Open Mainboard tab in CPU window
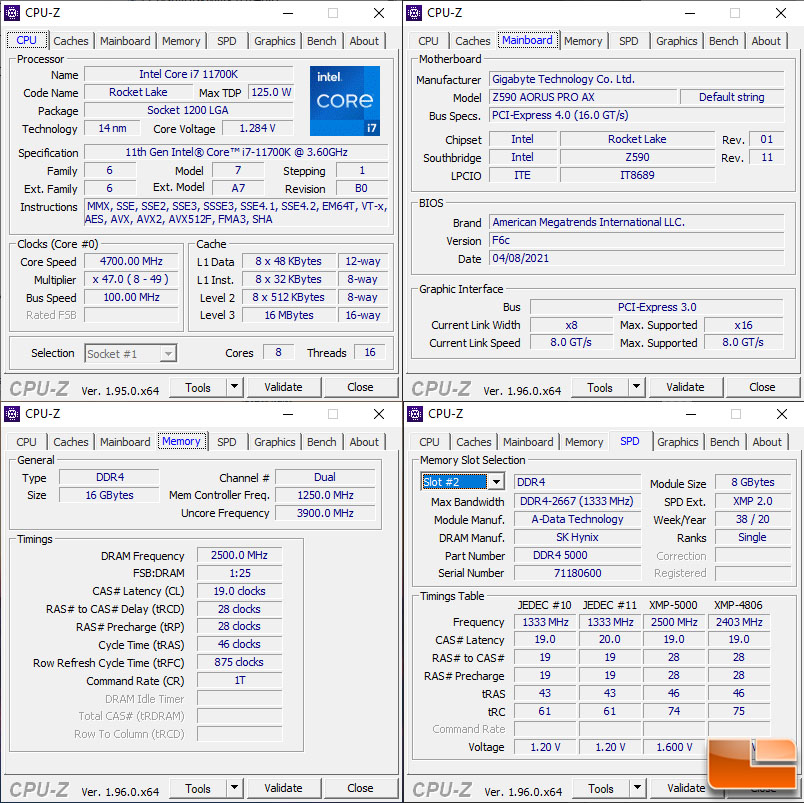This screenshot has height=803, width=804. click(125, 41)
